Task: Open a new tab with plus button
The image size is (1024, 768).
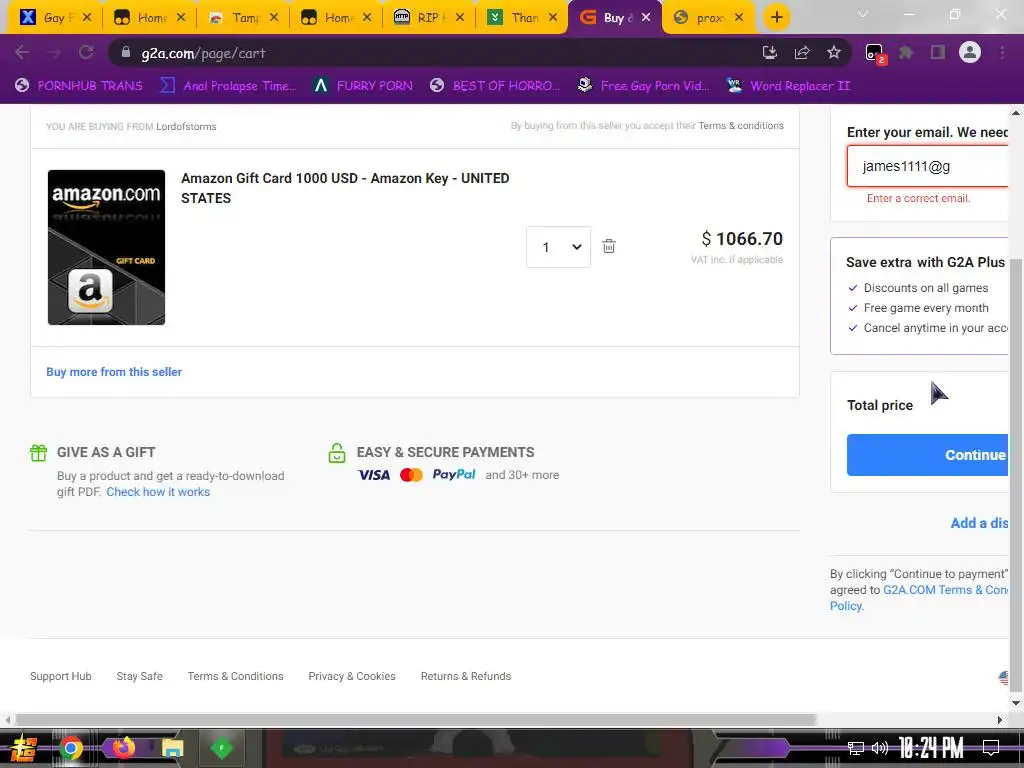Action: coord(776,17)
